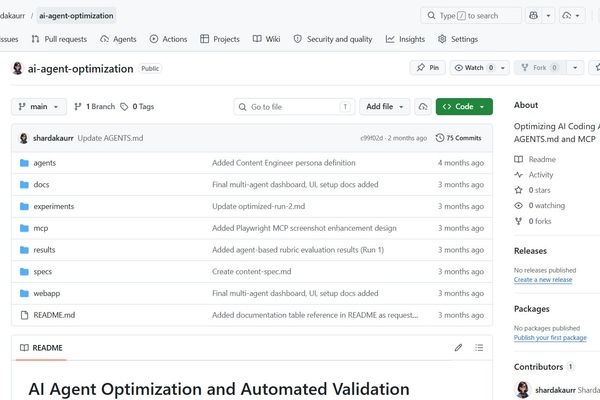This screenshot has width=600, height=400.
Task: Open 'Update optimized-run-2.md' commit message
Action: 259,207
